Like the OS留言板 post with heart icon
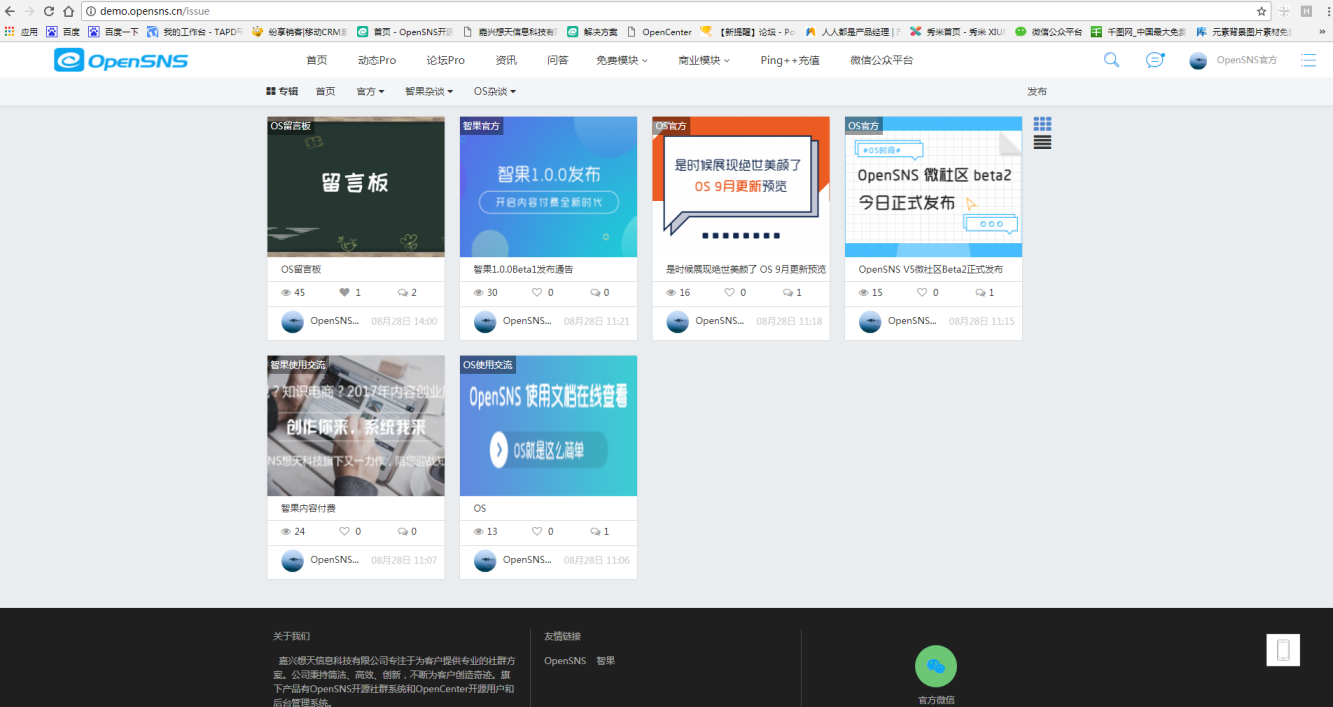The image size is (1333, 707). pos(345,293)
